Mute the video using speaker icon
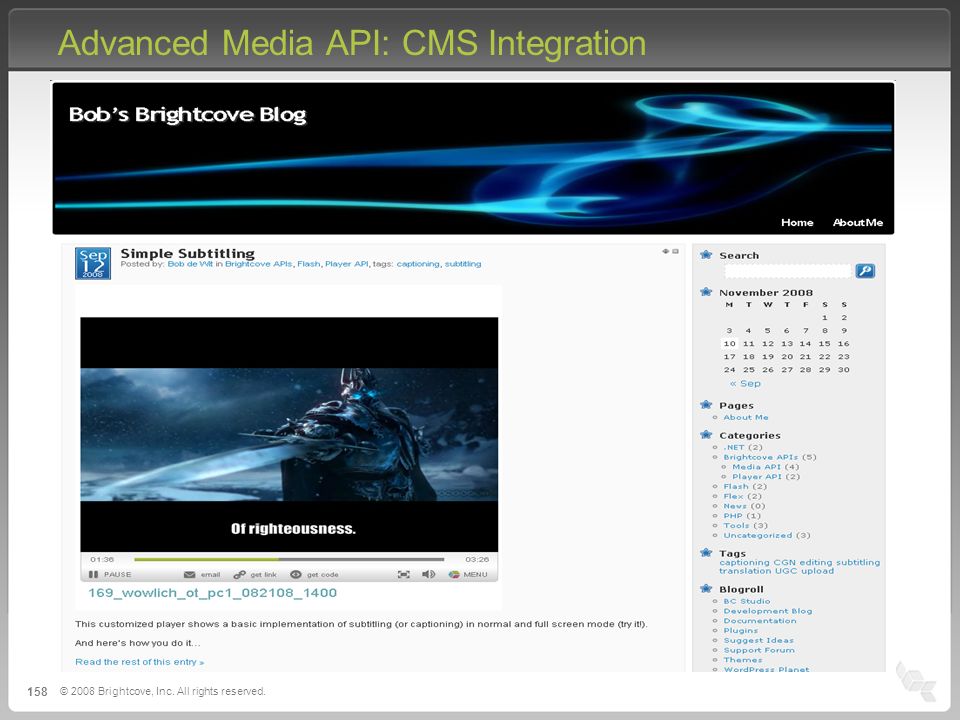Screen dimensions: 960x720 [429, 574]
